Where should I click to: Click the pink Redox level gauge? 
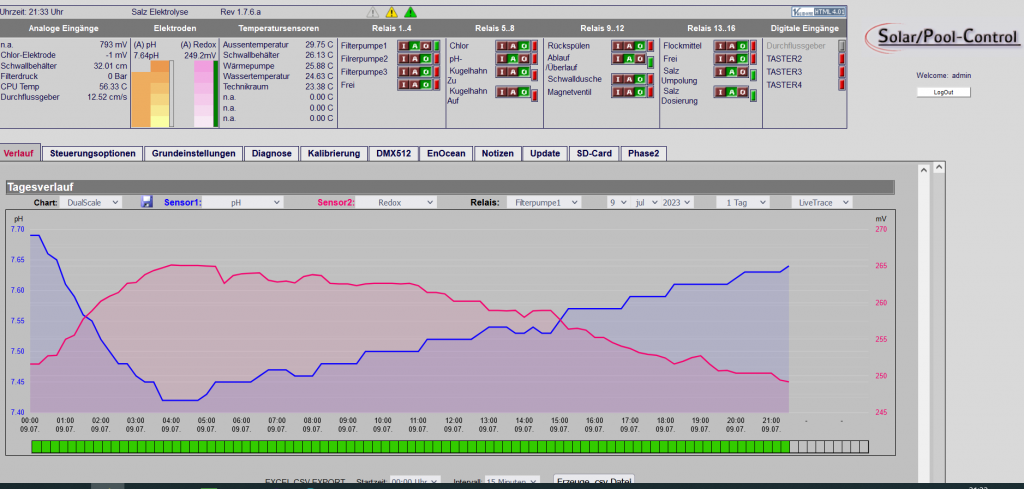click(x=203, y=94)
